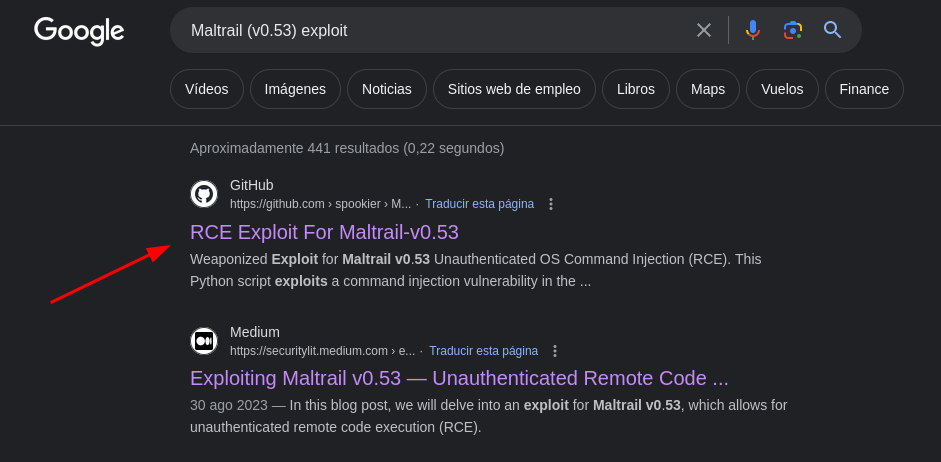Image resolution: width=941 pixels, height=462 pixels.
Task: Click Aproximadamente 441 resultados text
Action: pos(347,148)
